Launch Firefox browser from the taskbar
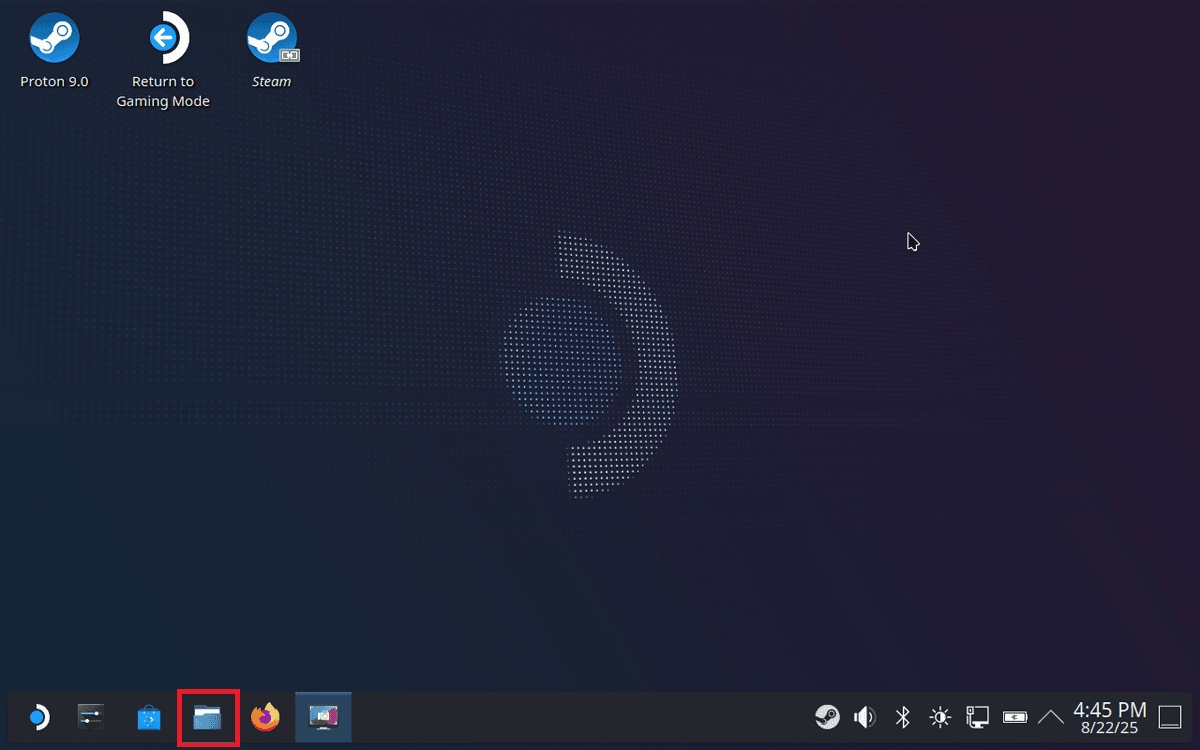The width and height of the screenshot is (1200, 750). 265,717
